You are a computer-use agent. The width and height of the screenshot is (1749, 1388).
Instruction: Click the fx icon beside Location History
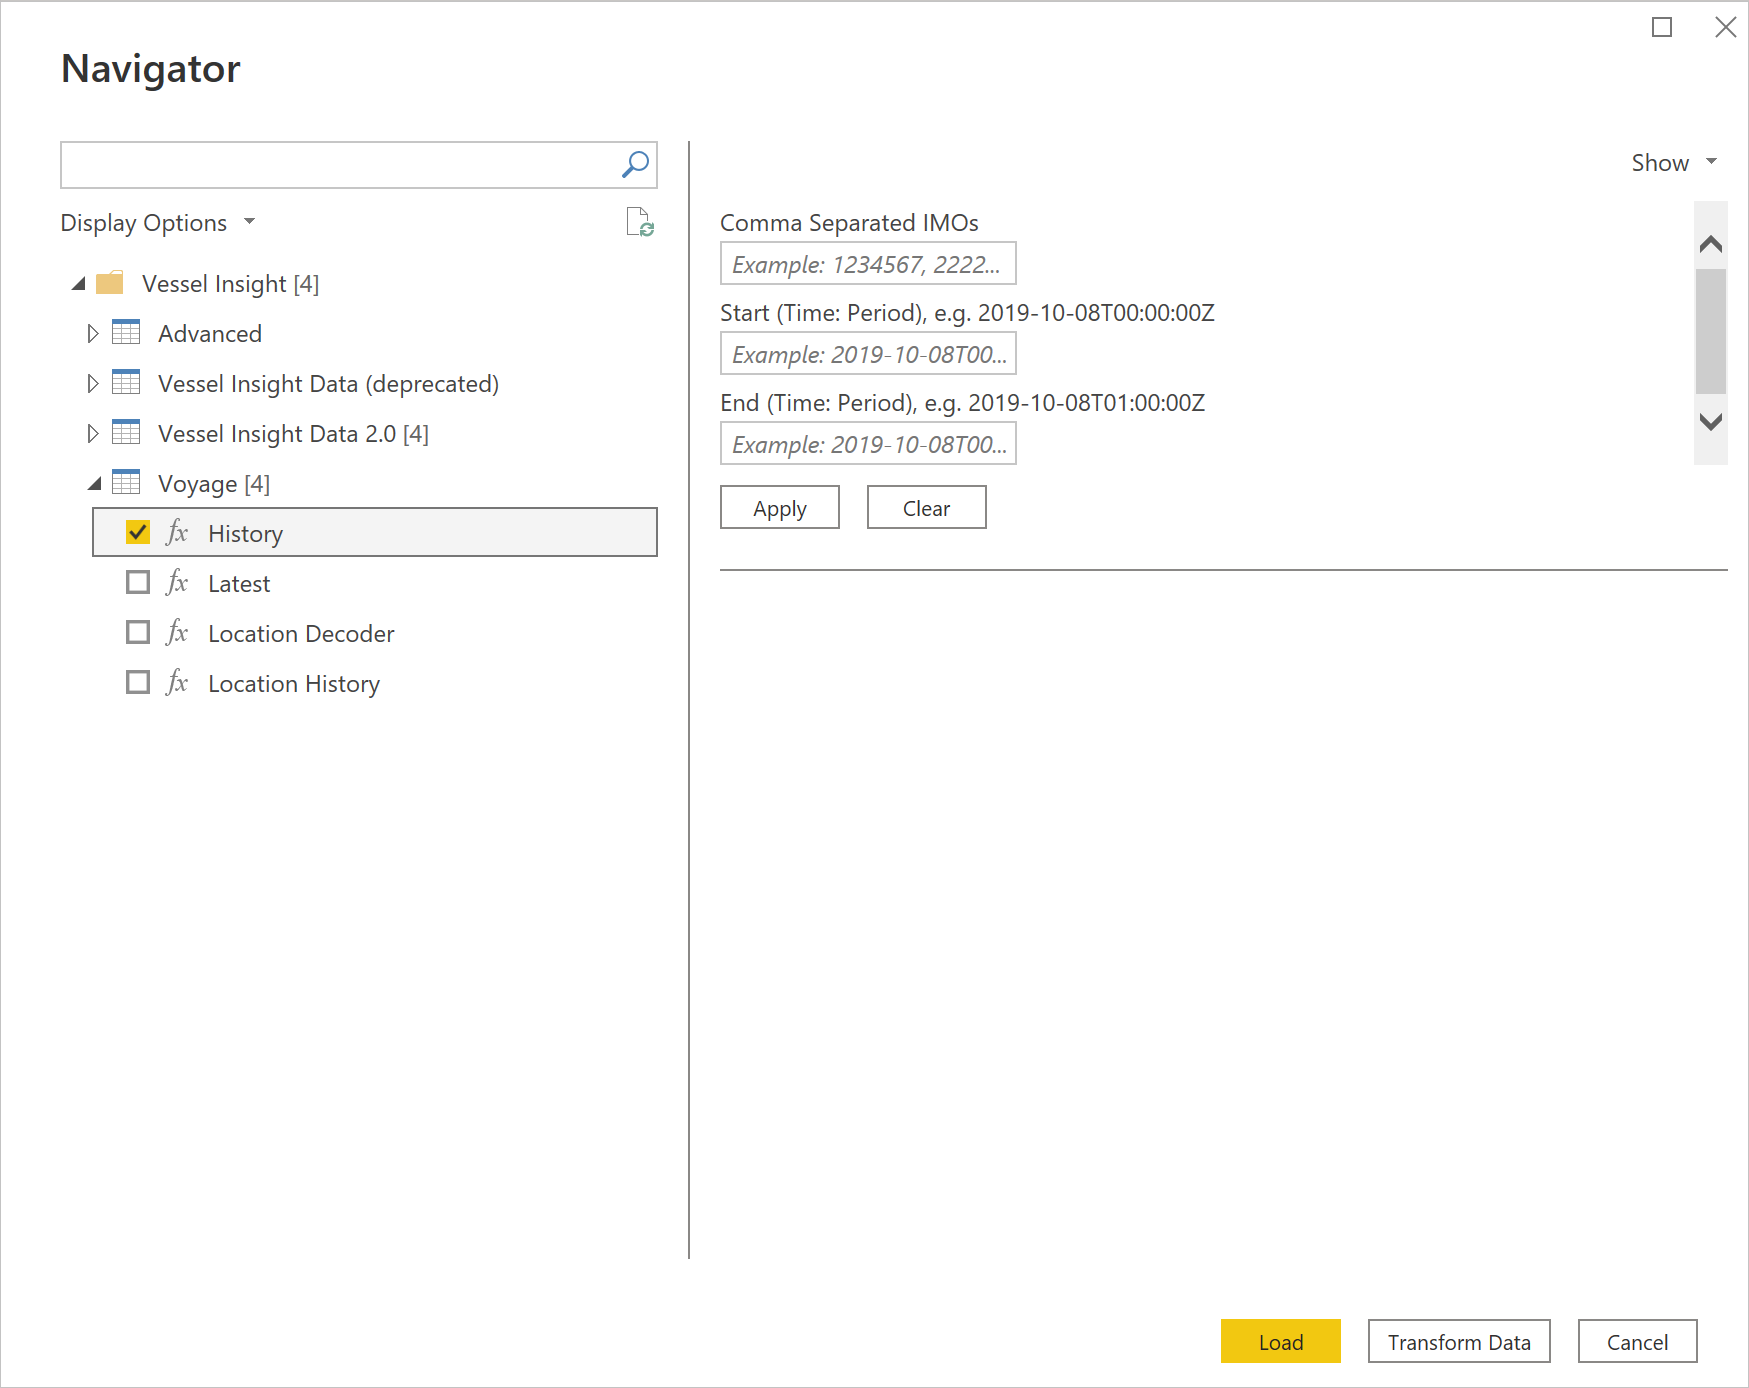177,682
